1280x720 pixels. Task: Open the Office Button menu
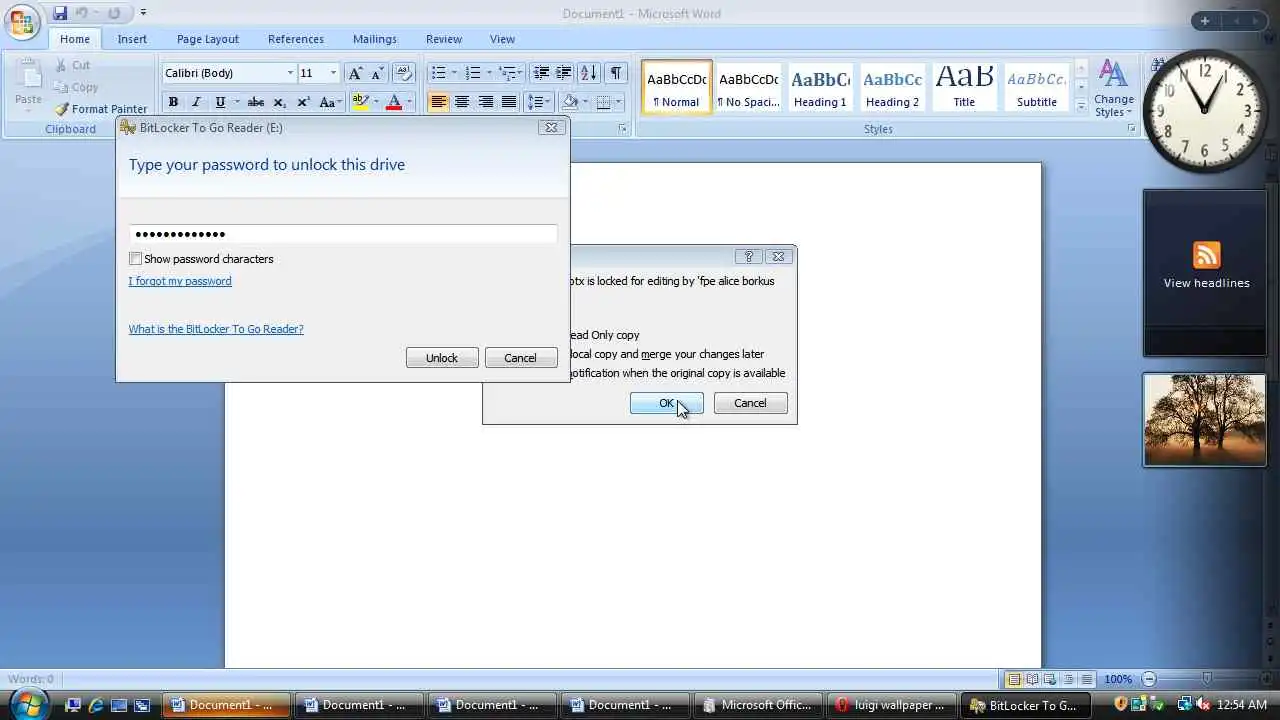[x=21, y=21]
